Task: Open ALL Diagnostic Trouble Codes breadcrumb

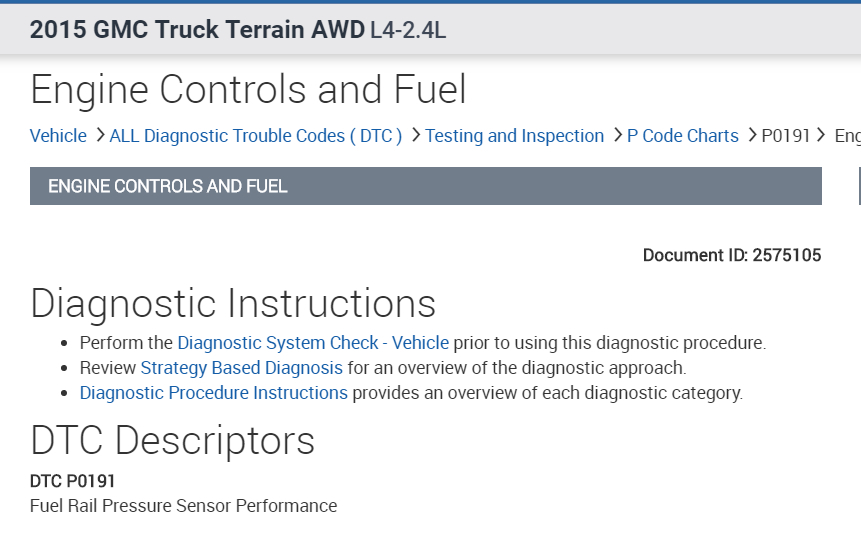Action: (x=256, y=136)
